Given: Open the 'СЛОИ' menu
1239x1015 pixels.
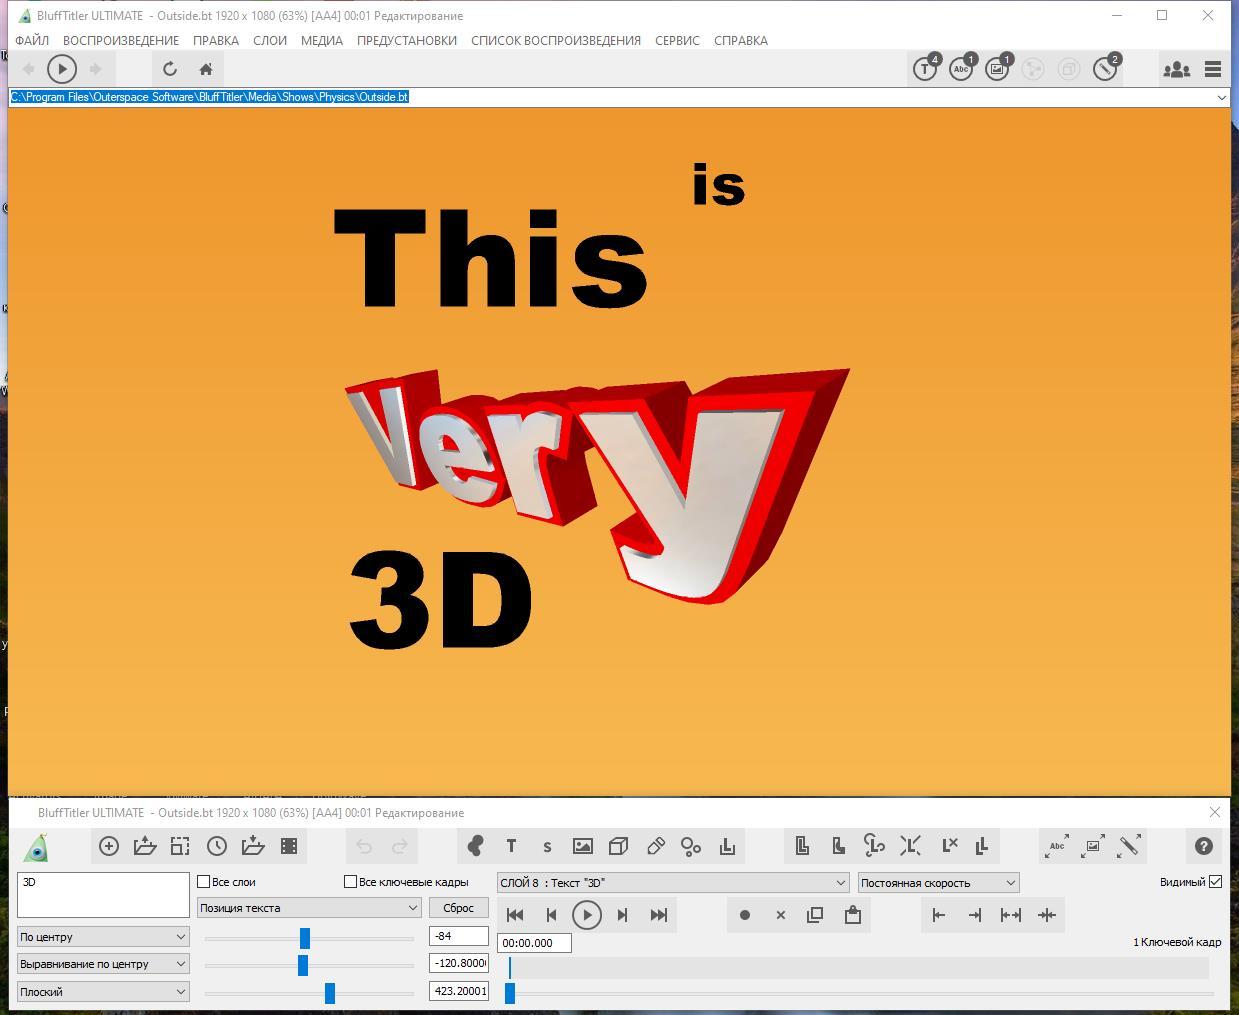Looking at the screenshot, I should (x=270, y=41).
